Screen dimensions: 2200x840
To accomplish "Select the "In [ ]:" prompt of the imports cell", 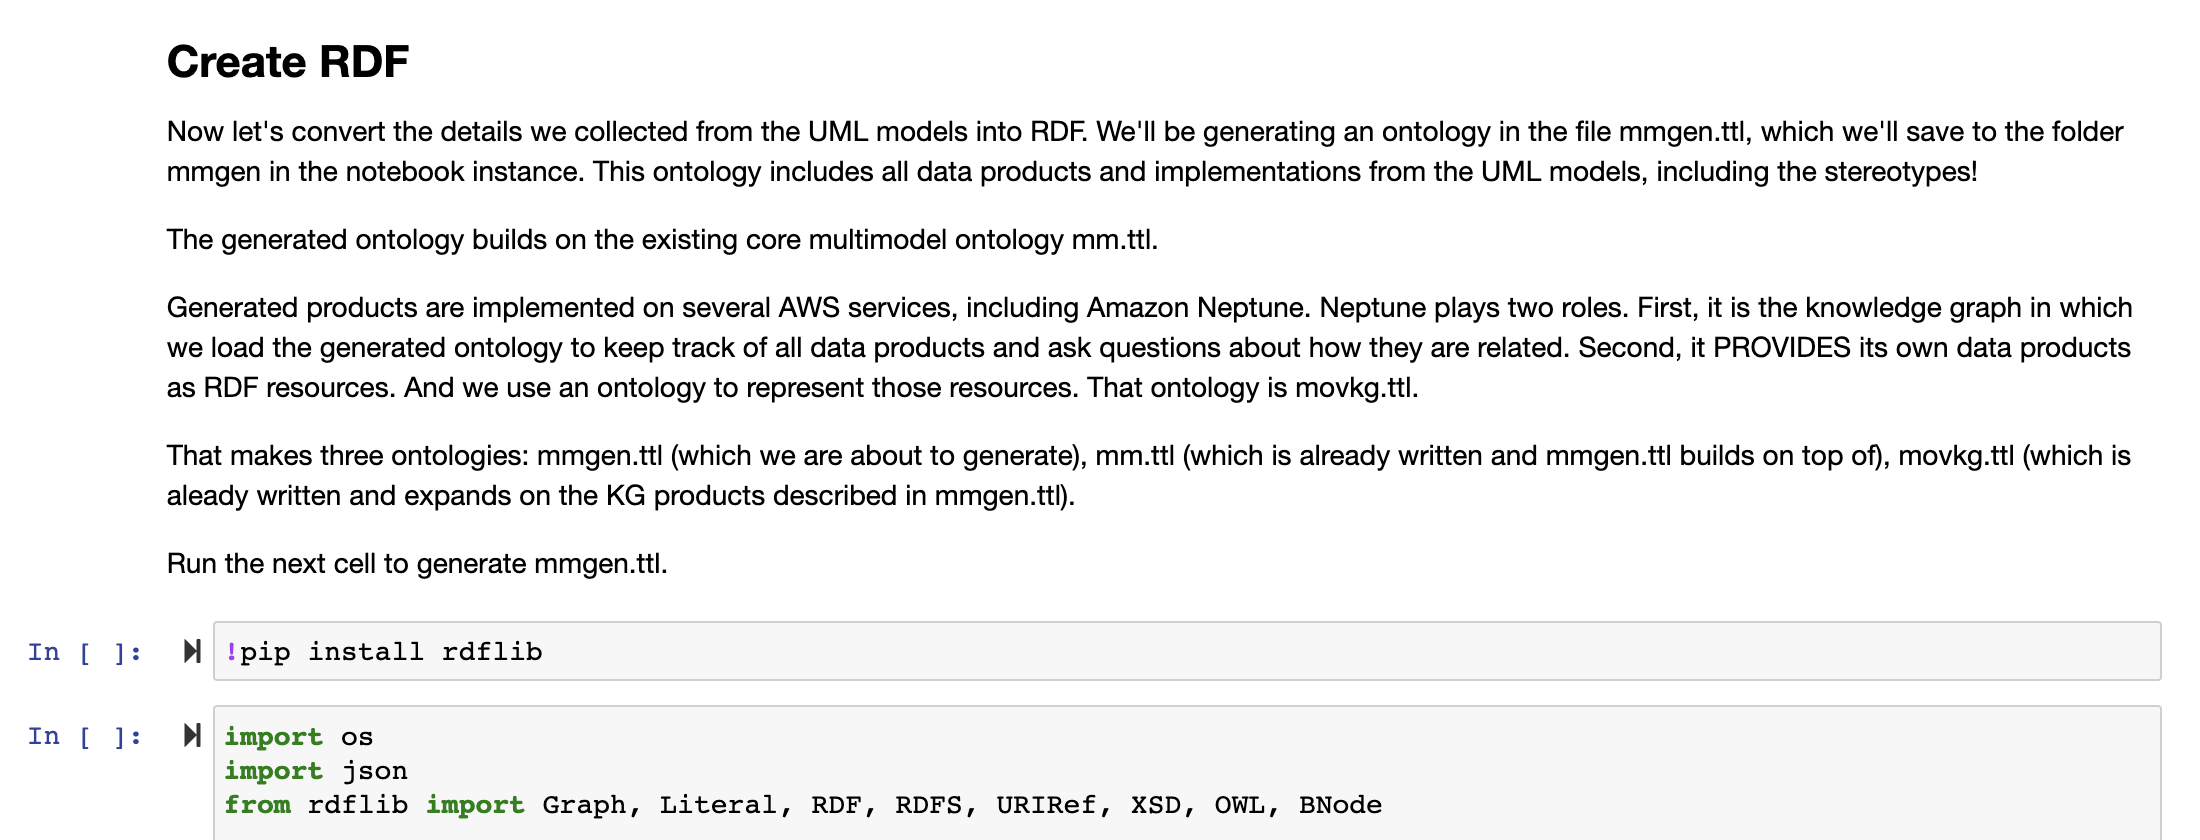I will pos(84,737).
